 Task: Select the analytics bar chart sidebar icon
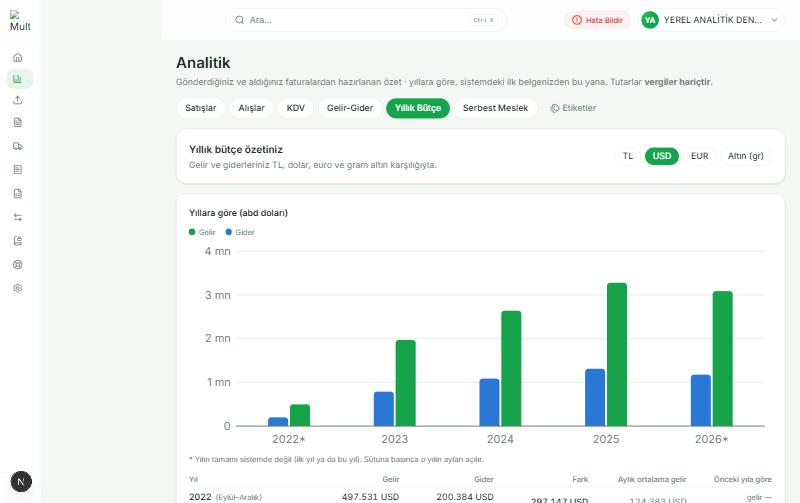18,79
